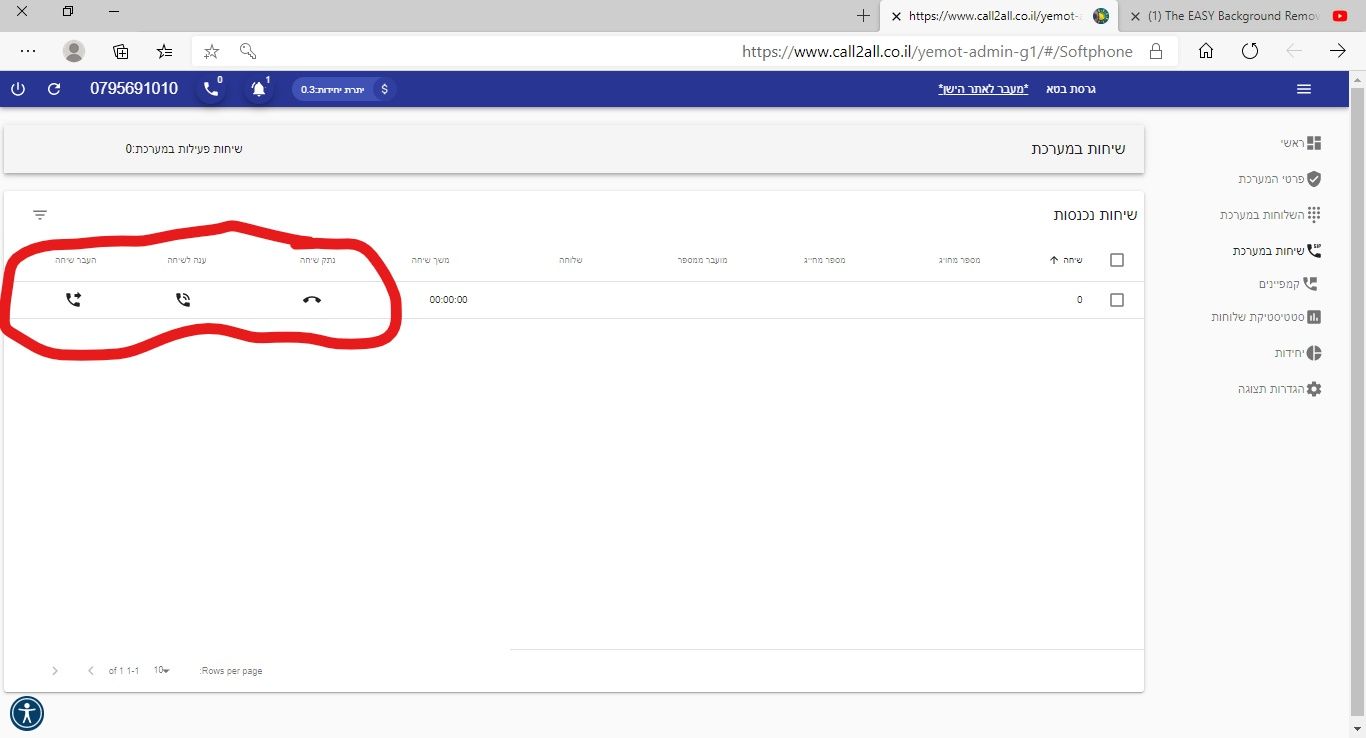Image resolution: width=1366 pixels, height=738 pixels.
Task: Expand the rows per page dropdown
Action: click(x=161, y=670)
